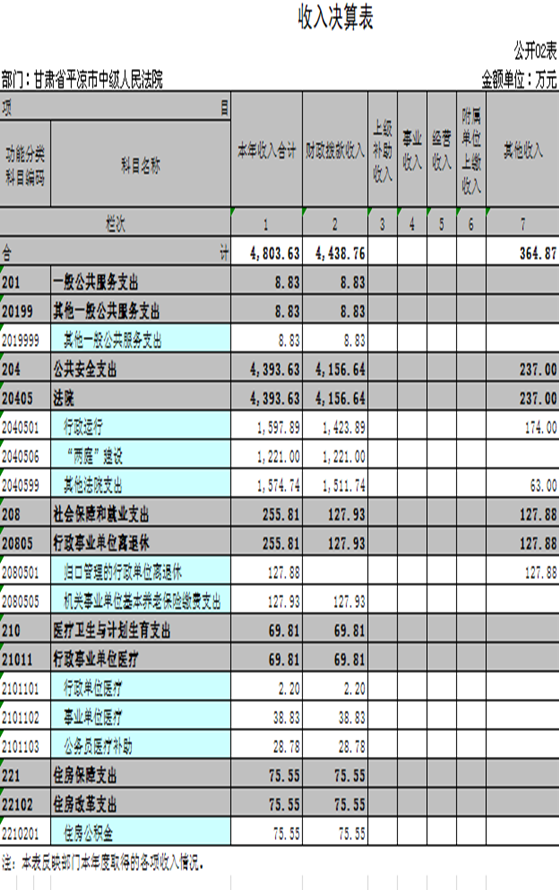Select the “两庭”建设 subject name

click(94, 456)
